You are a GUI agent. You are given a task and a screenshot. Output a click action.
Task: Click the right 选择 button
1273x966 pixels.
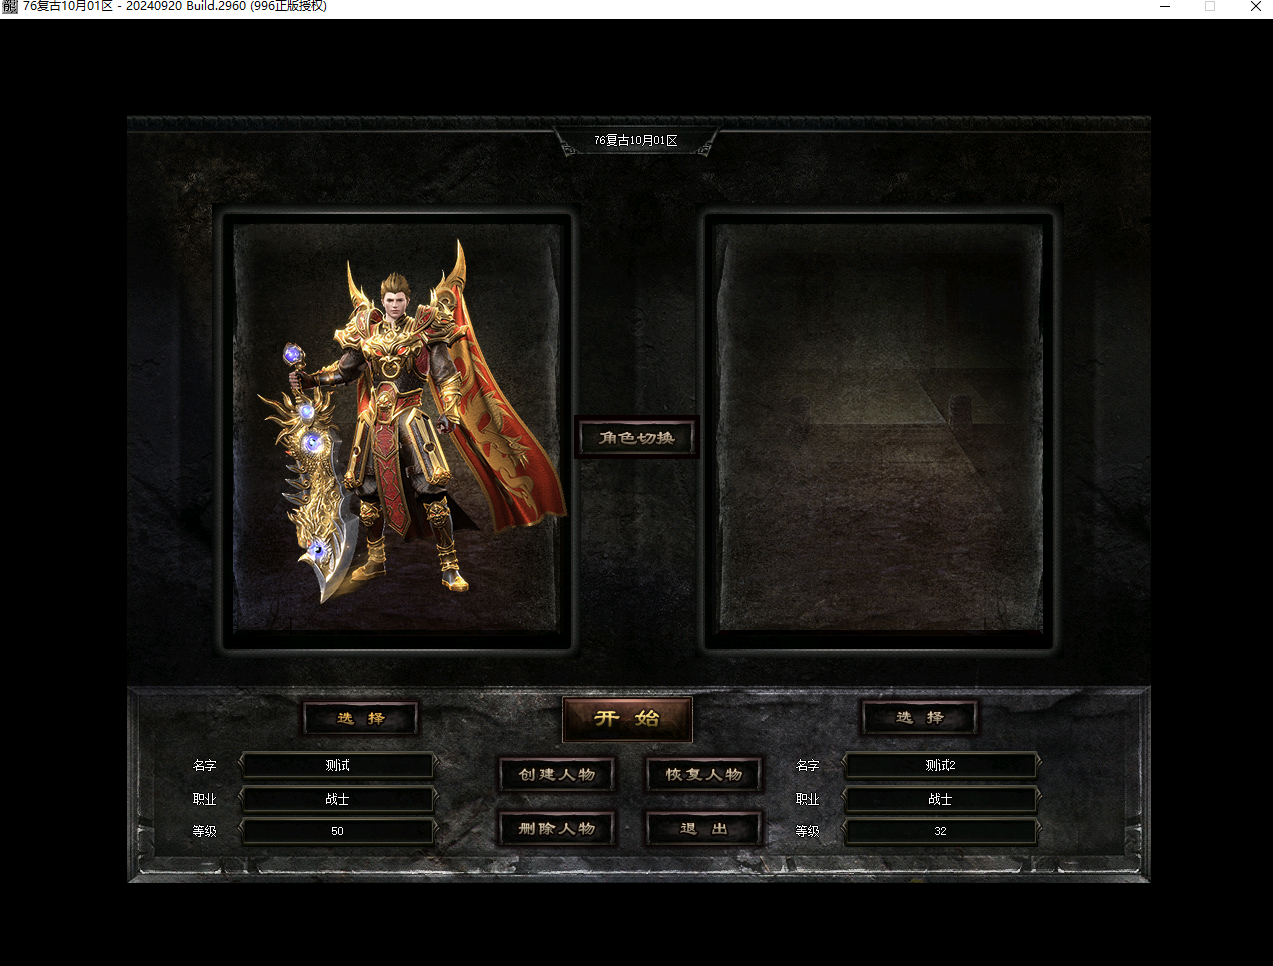pyautogui.click(x=920, y=718)
